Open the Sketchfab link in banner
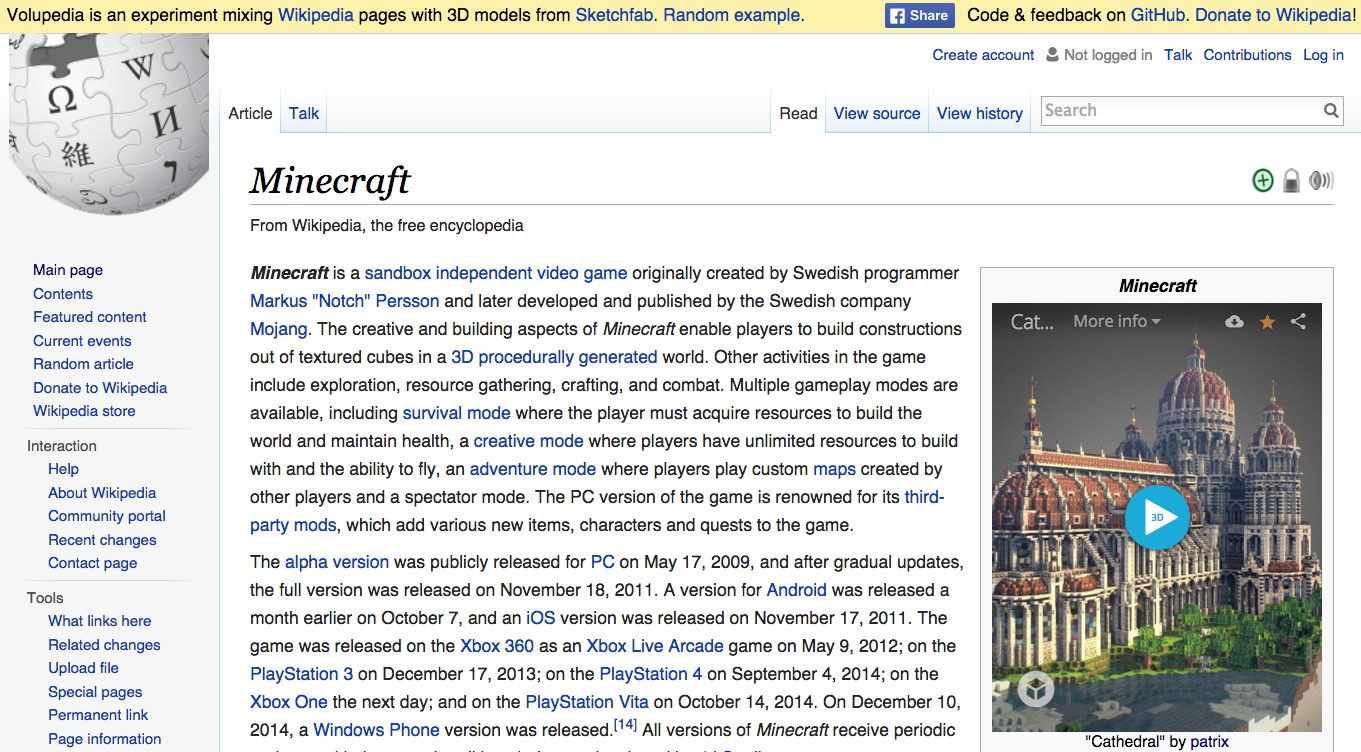Viewport: 1361px width, 752px height. [616, 15]
